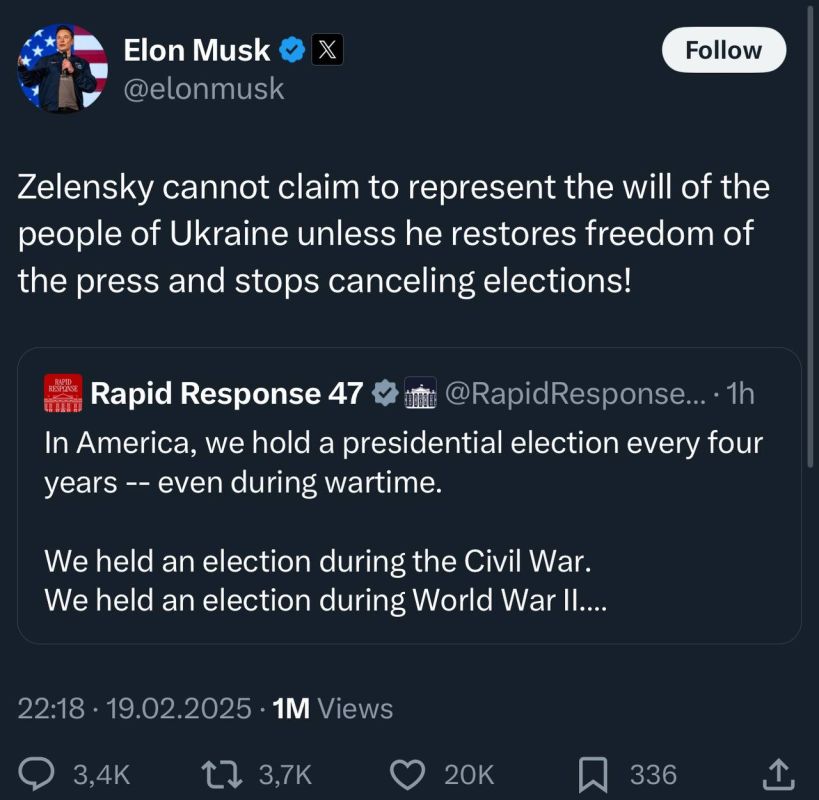Like the post with heart icon
The height and width of the screenshot is (800, 819).
click(408, 774)
